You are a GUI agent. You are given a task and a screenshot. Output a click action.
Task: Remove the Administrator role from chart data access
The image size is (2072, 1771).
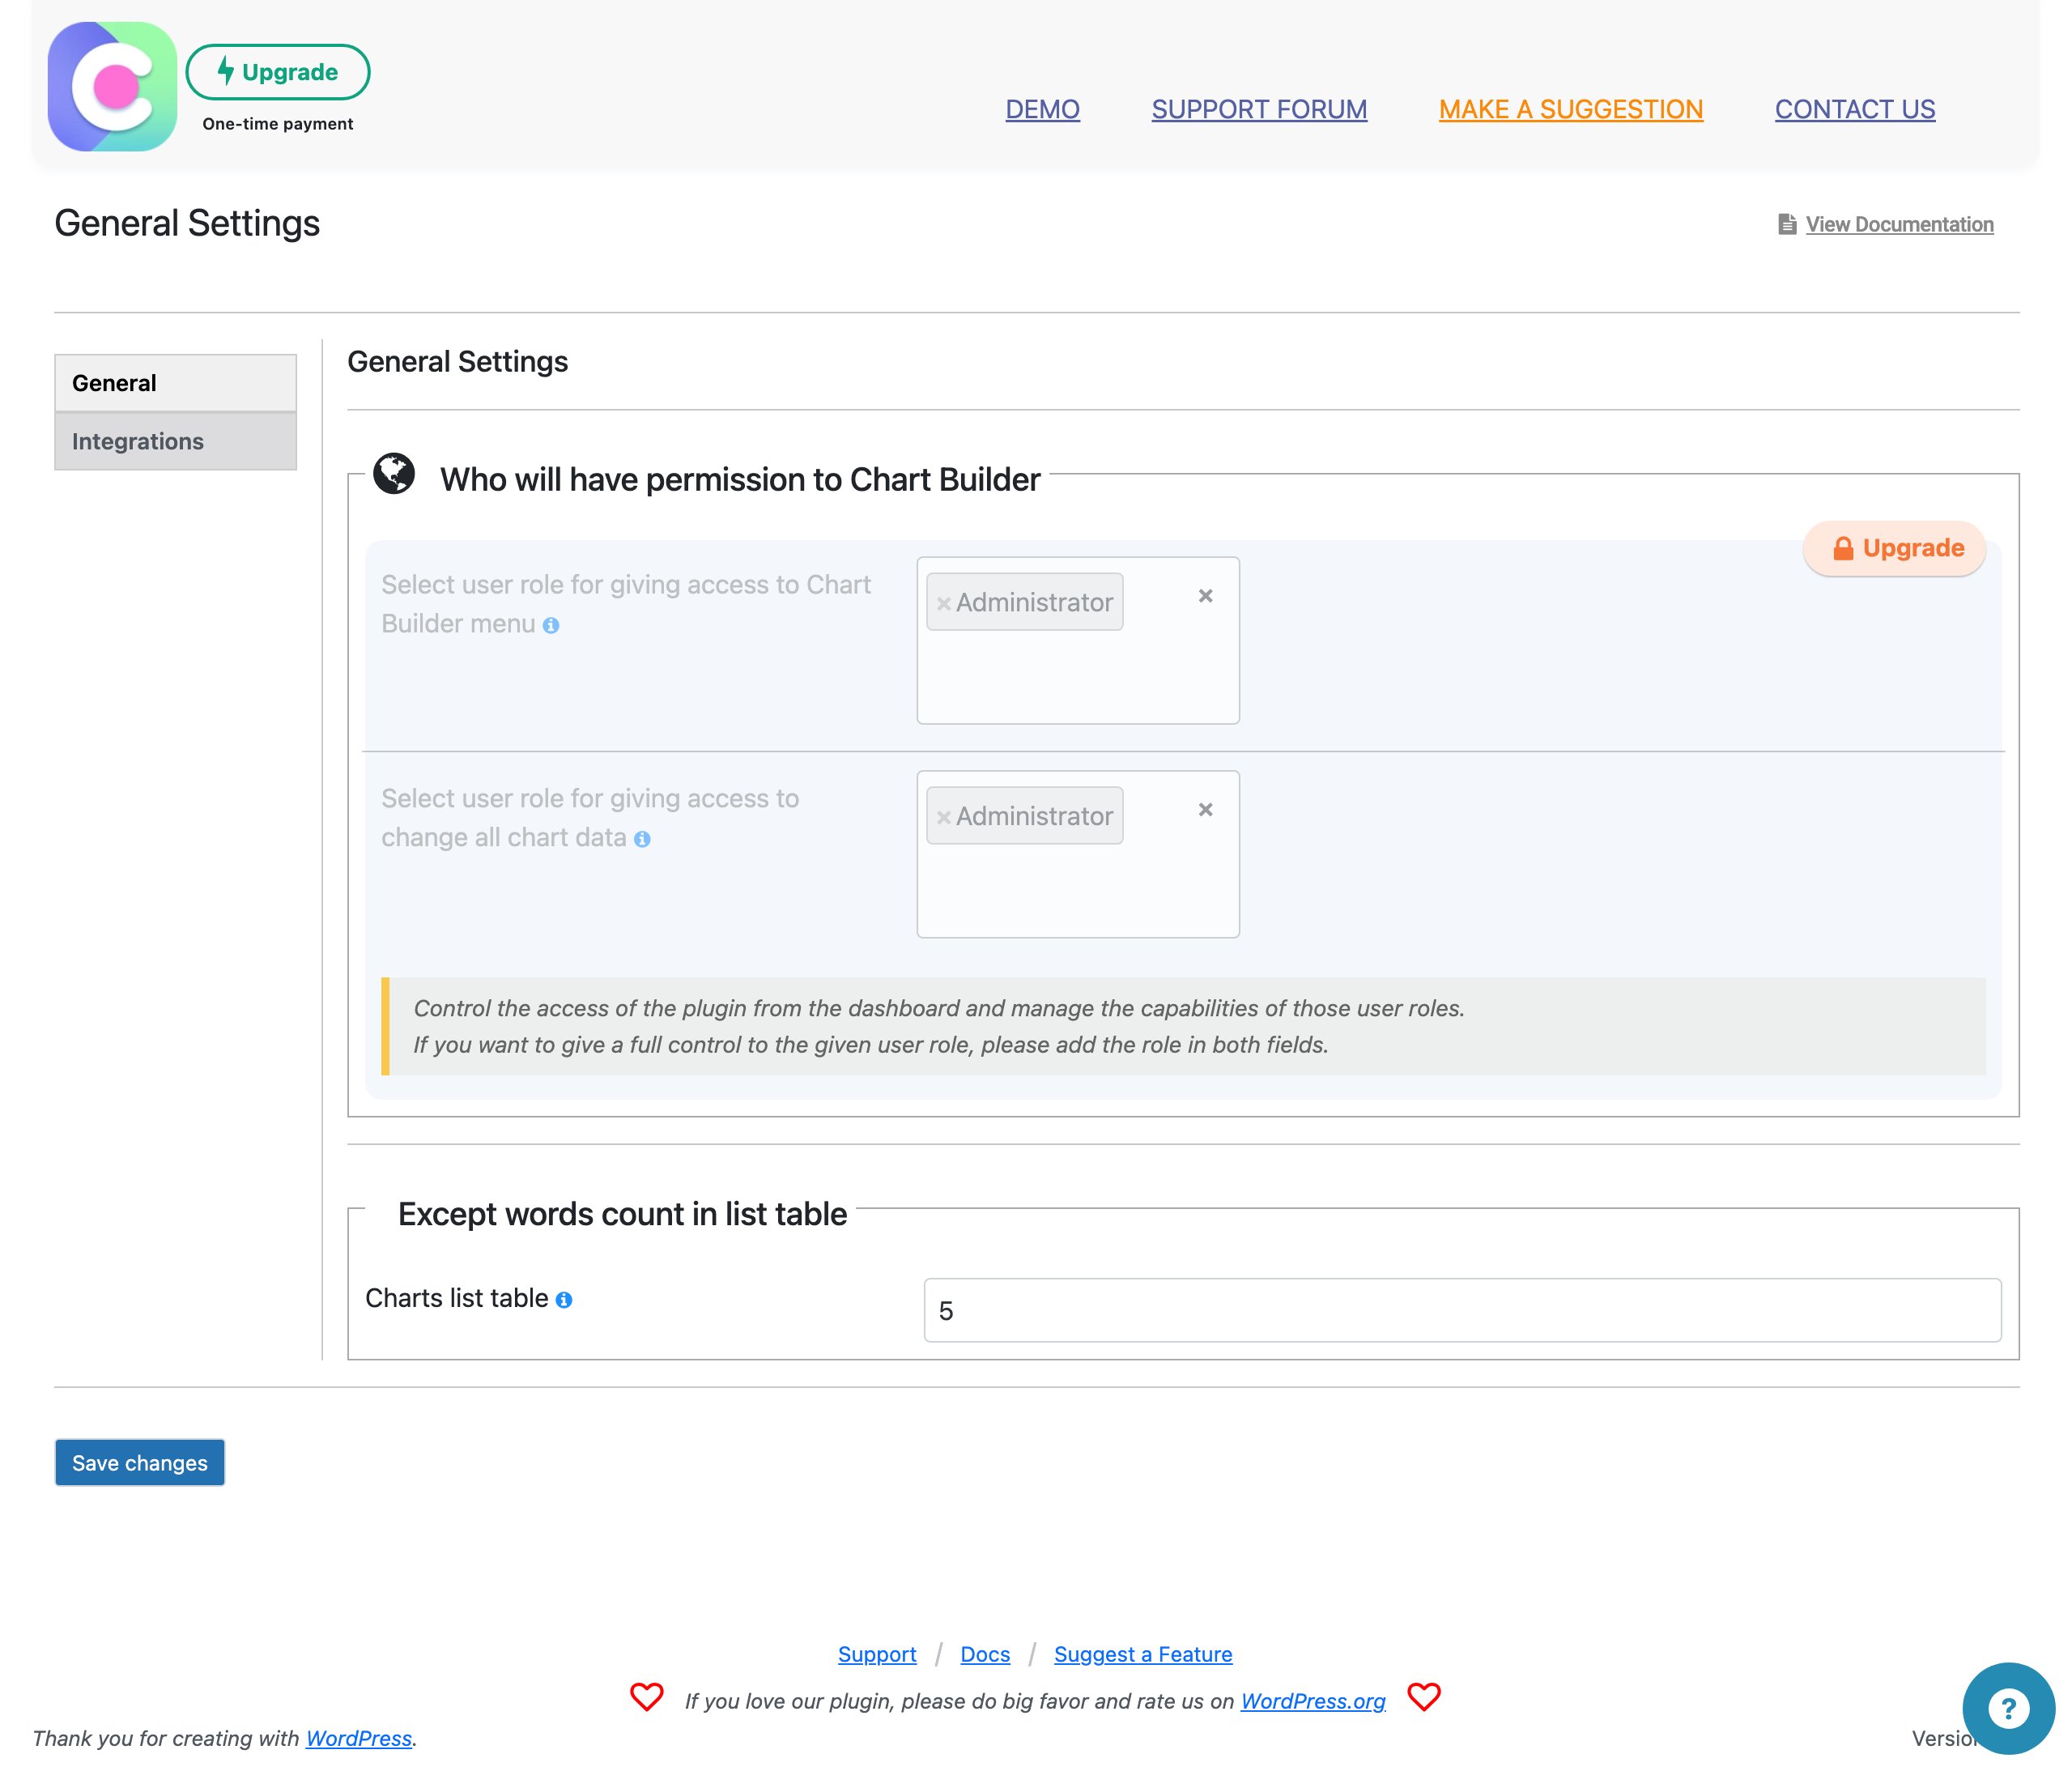944,816
